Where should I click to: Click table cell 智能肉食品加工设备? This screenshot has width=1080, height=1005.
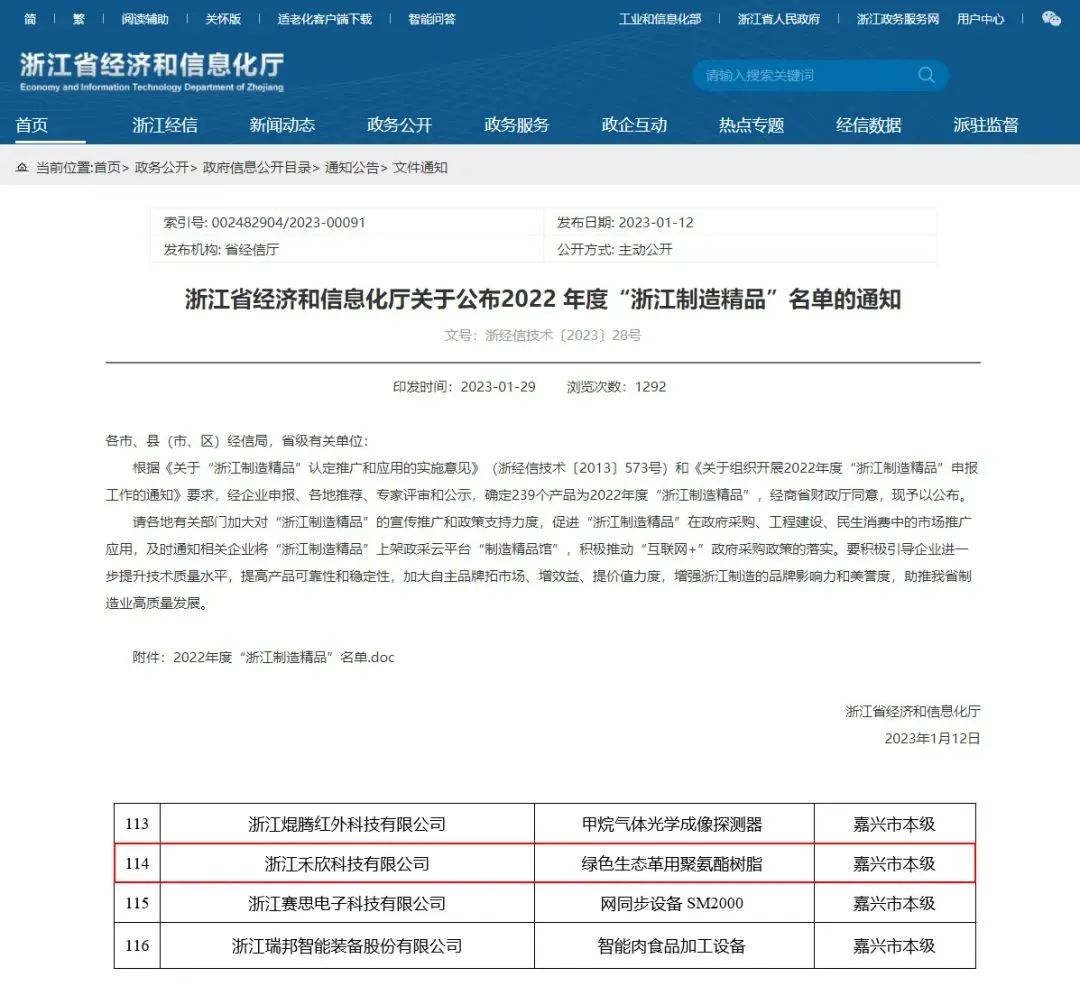point(672,946)
